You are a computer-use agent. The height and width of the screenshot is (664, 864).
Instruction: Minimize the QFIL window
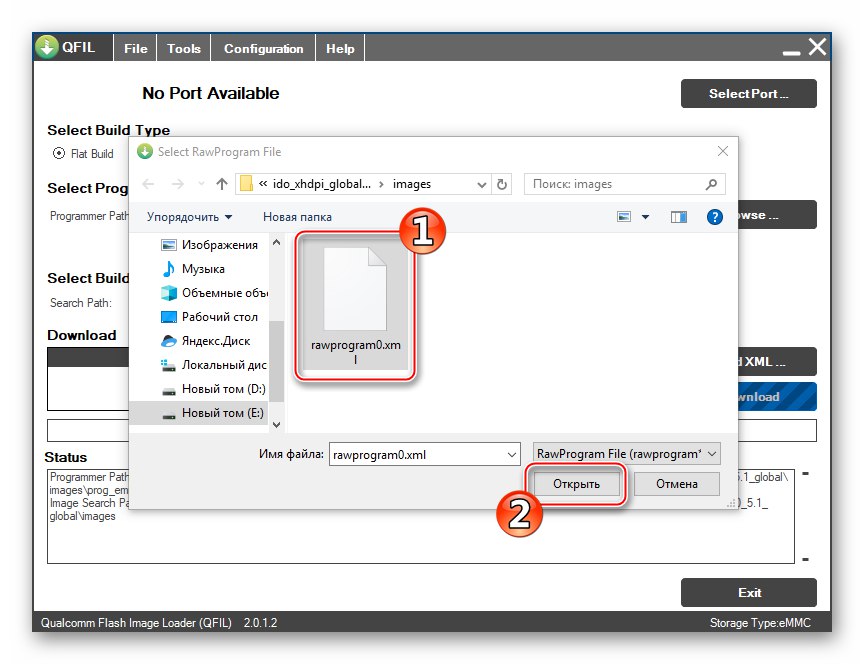click(x=791, y=52)
